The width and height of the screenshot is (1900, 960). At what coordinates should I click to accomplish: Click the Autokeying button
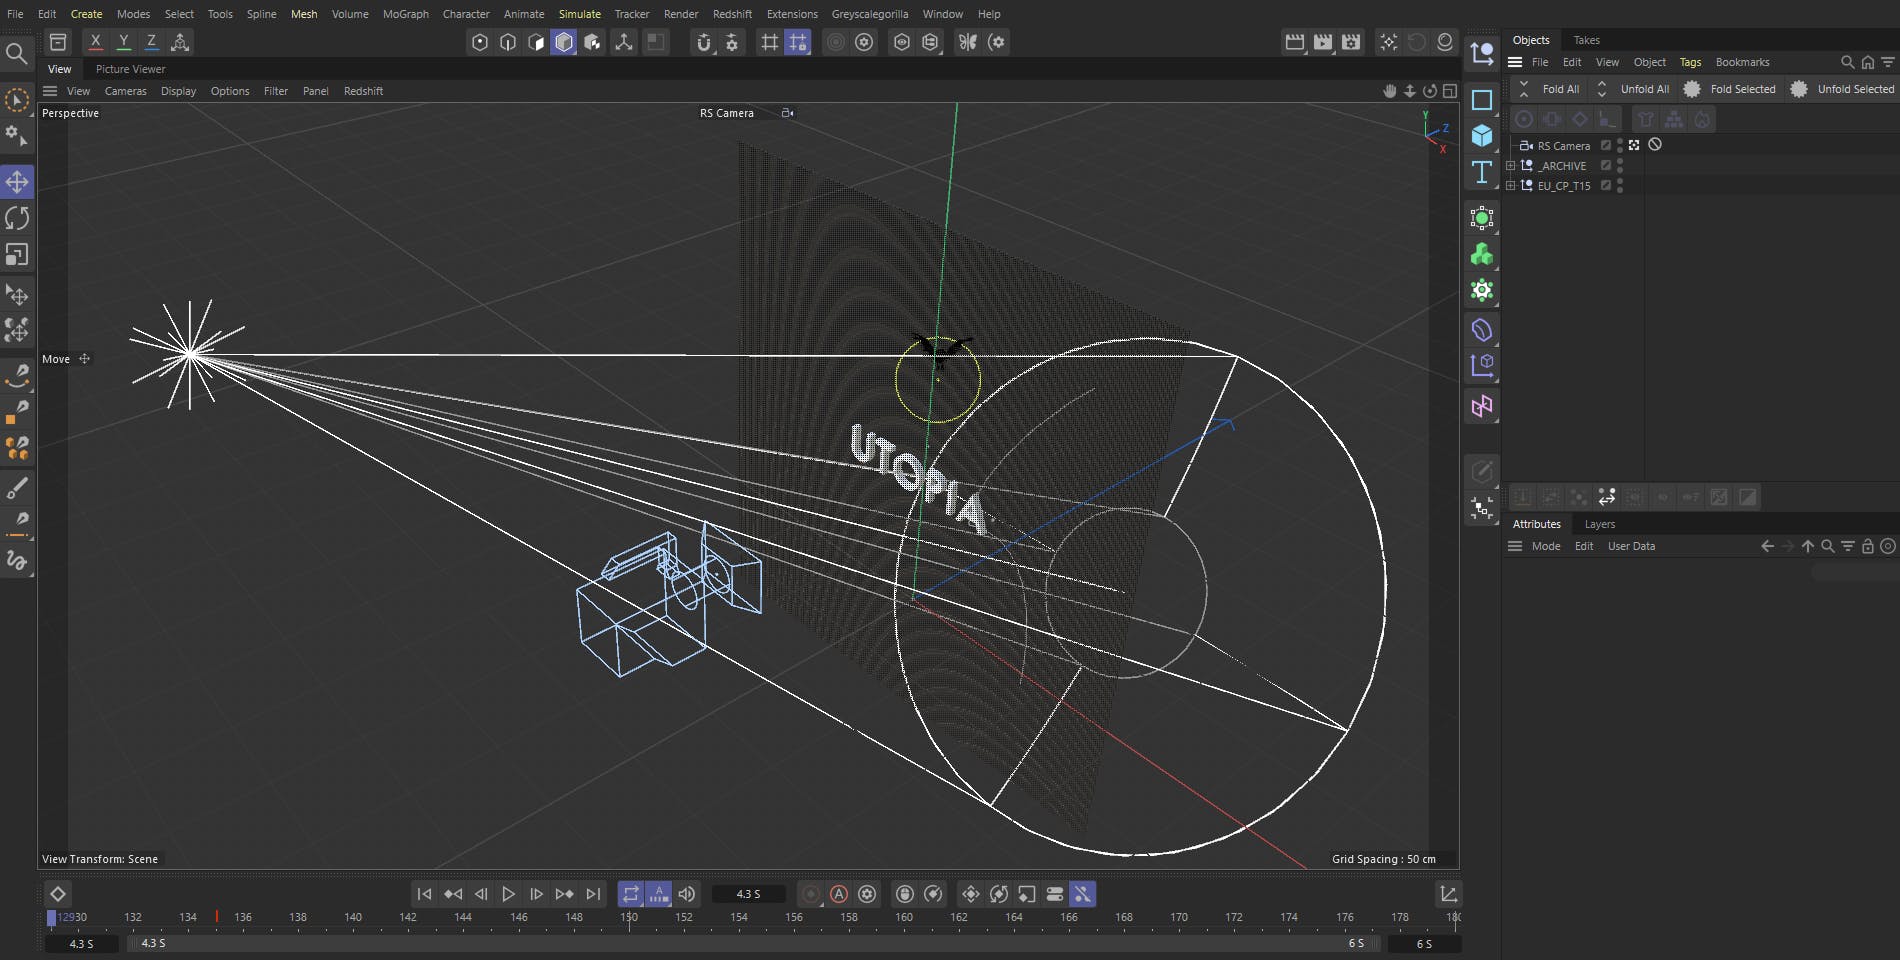839,894
